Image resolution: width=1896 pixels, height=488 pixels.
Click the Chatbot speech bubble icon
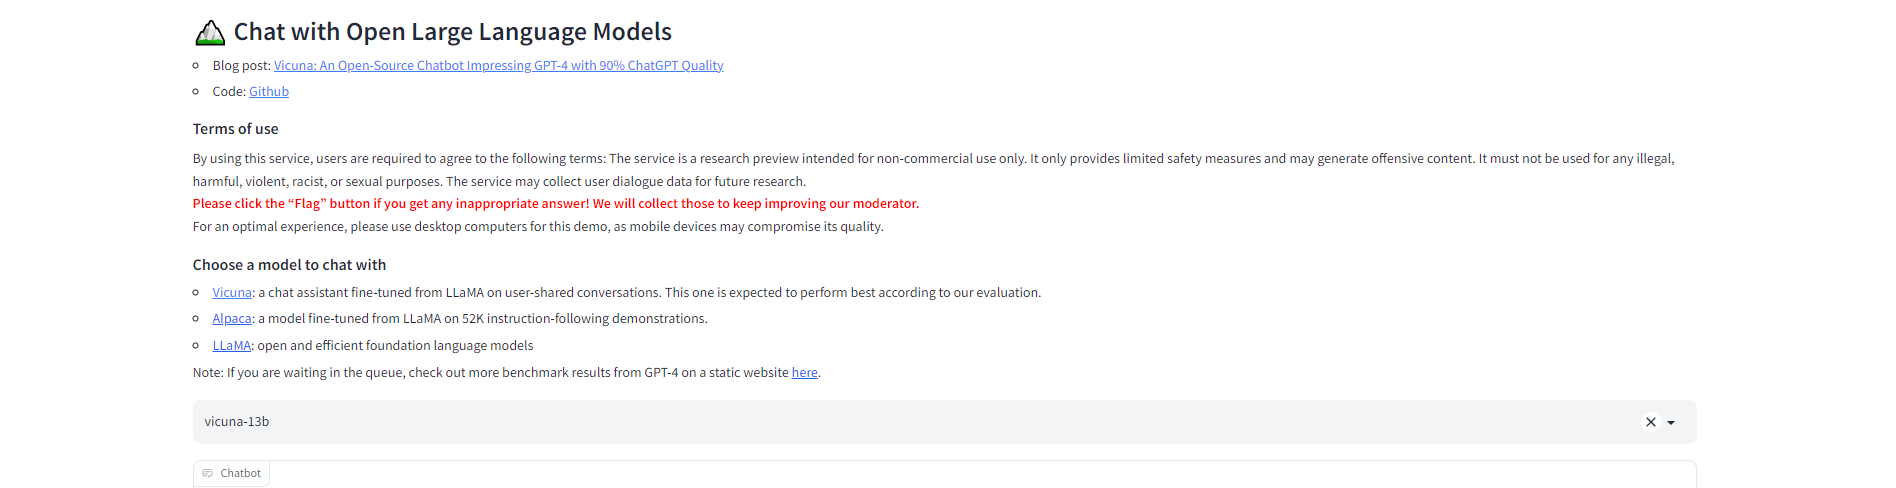pos(207,473)
